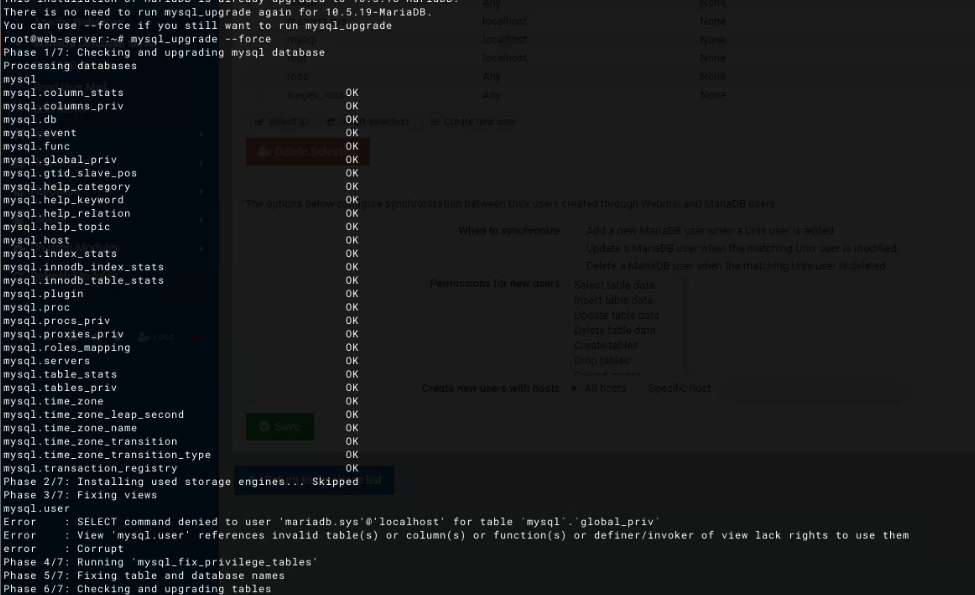Click OK status beside mysql.host
Screen dimensions: 975x595
pyautogui.click(x=352, y=240)
